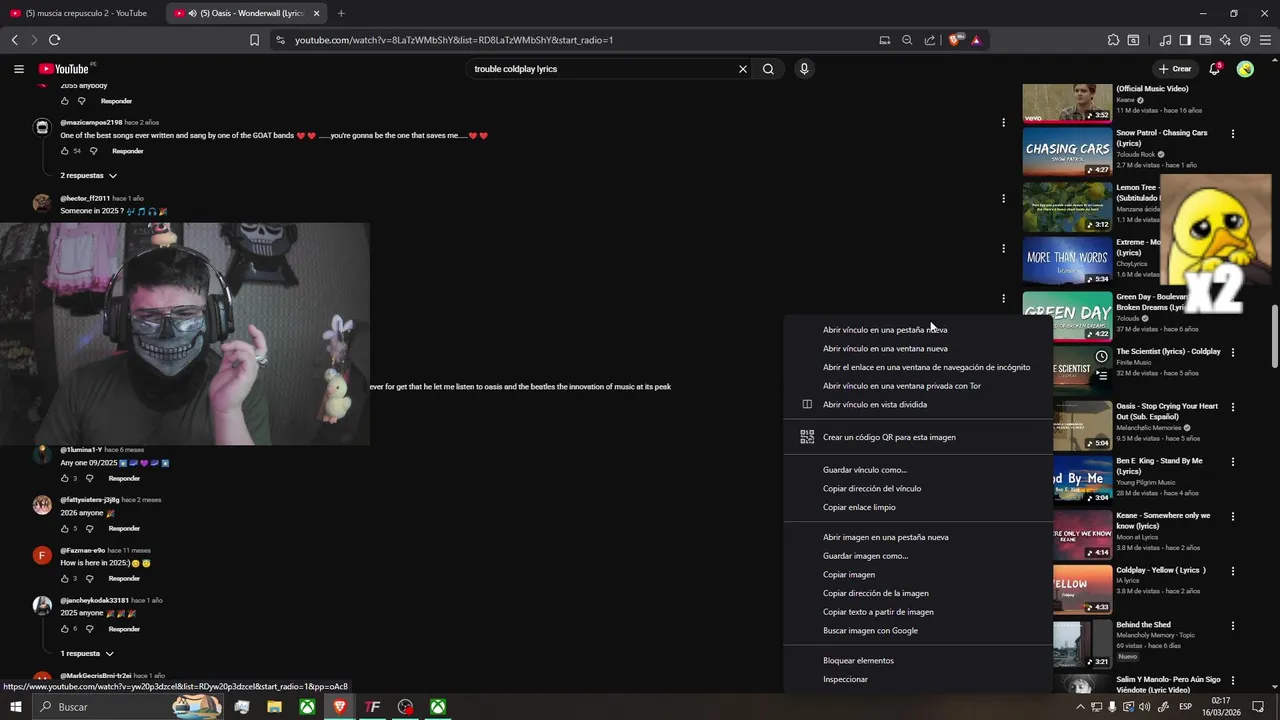Screen dimensions: 1280x720
Task: Open Leo AI sparkle icon
Action: point(1225,40)
